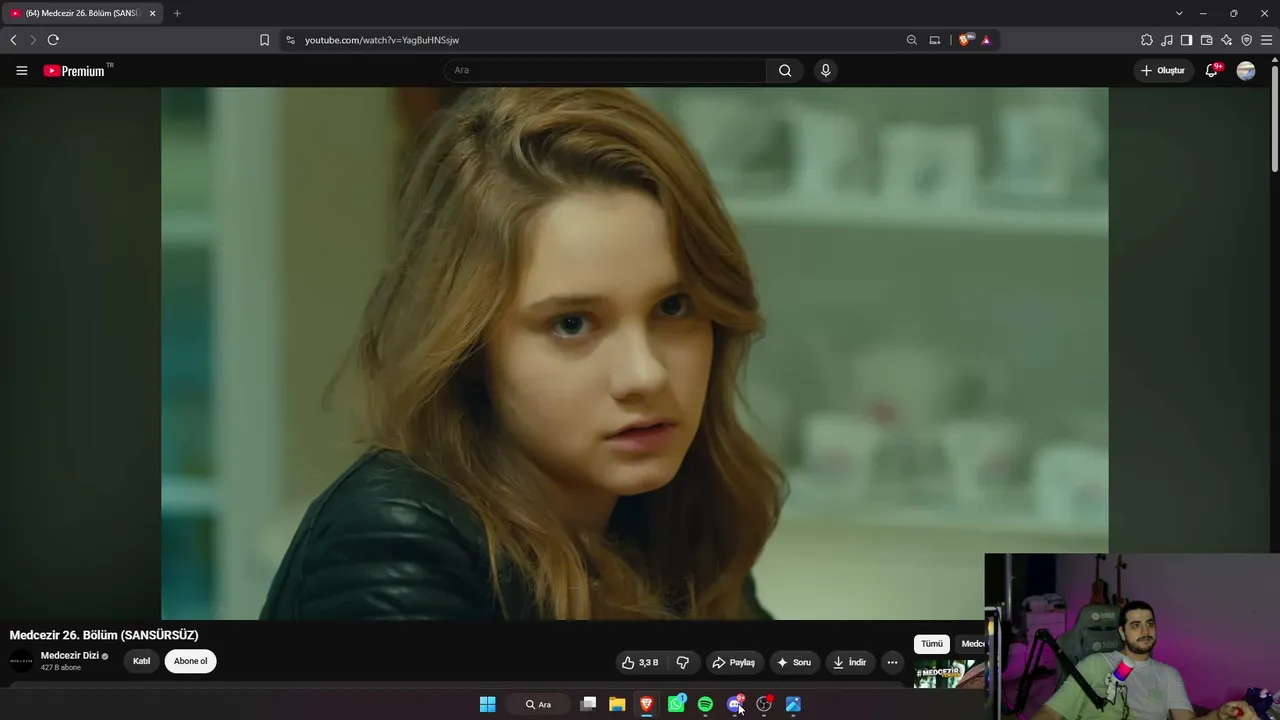This screenshot has height=720, width=1280.
Task: Open the Medcezir Dizi channel name
Action: [x=70, y=656]
